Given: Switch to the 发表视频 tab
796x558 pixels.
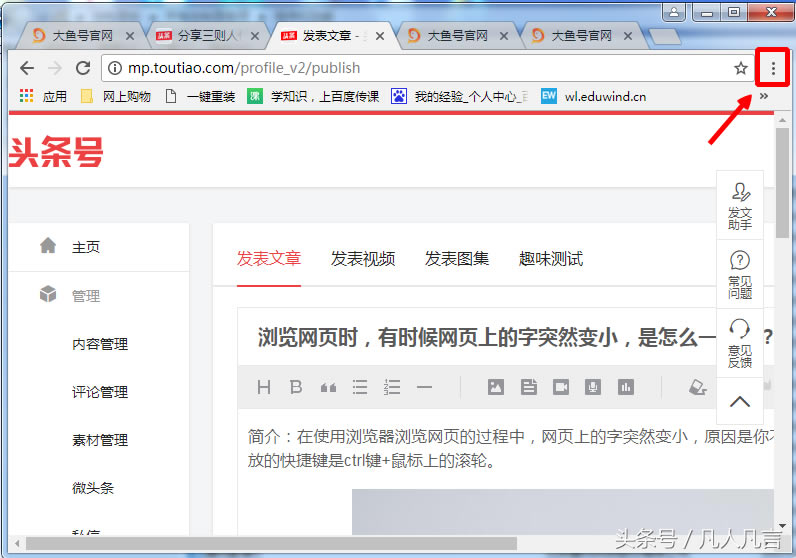Looking at the screenshot, I should pos(363,259).
